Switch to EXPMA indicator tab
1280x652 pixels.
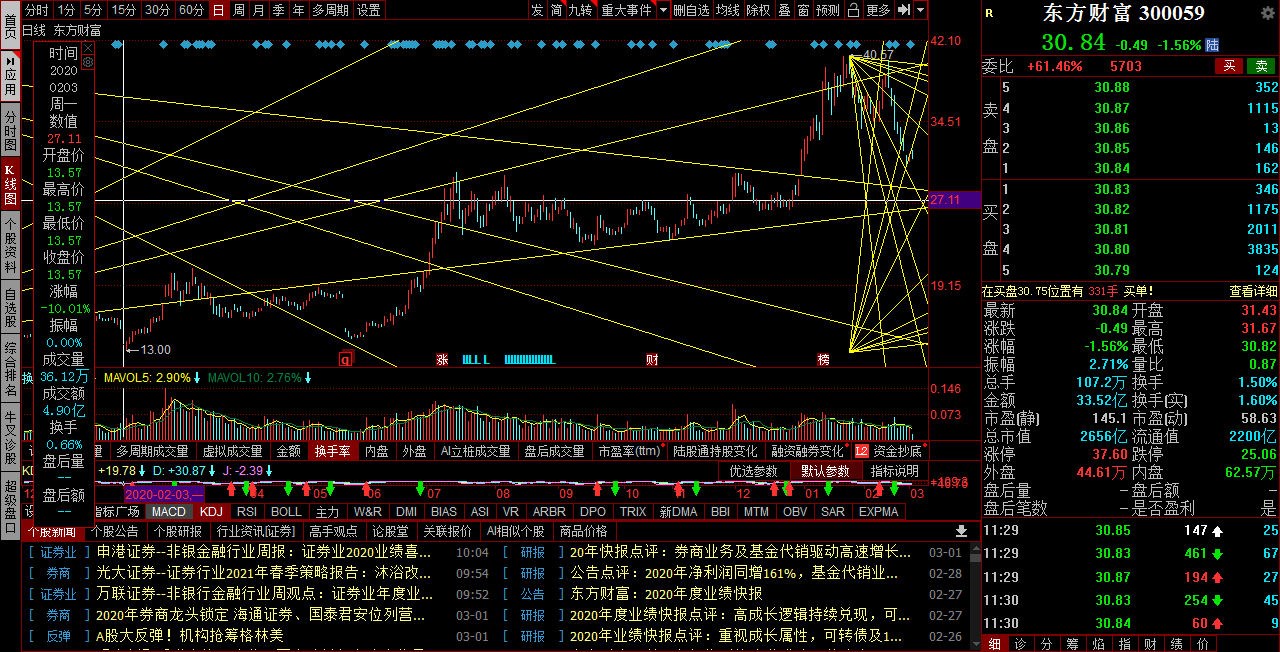tap(878, 511)
